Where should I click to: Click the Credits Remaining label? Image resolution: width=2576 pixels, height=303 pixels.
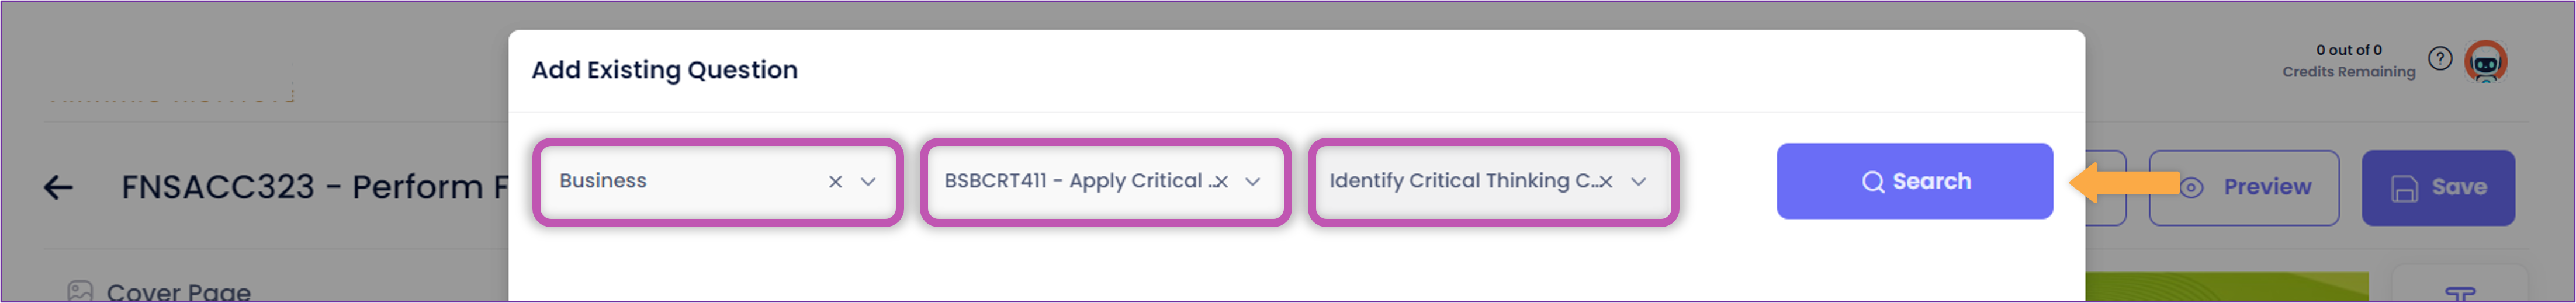coord(2348,72)
